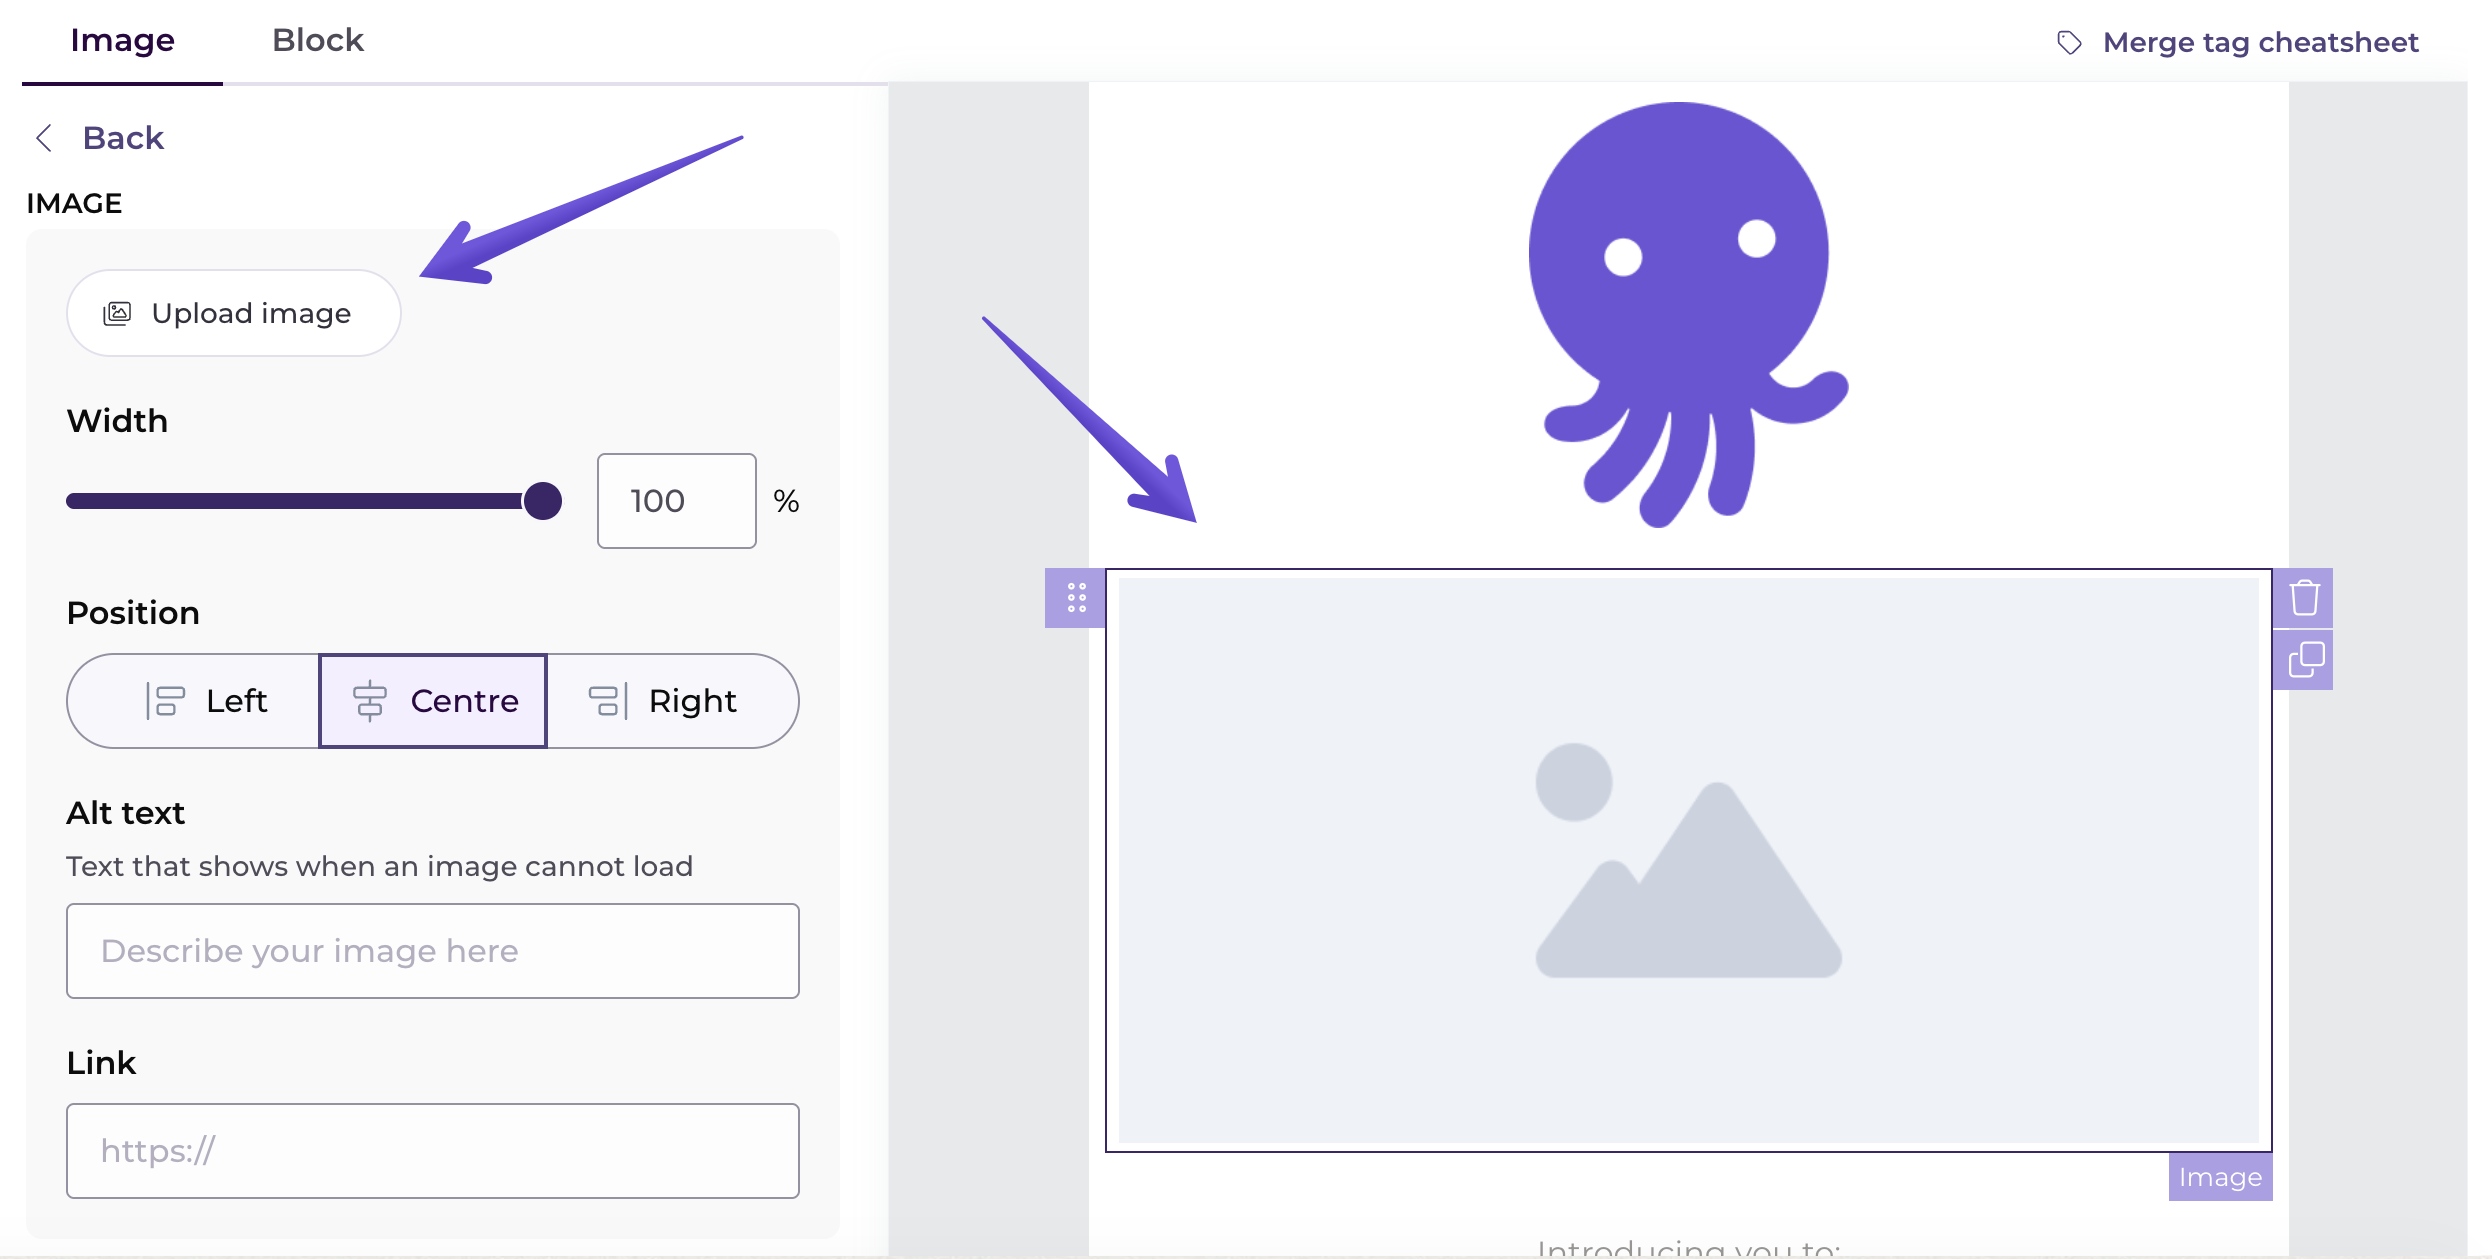
Task: Click the Alt text description field
Action: click(432, 951)
